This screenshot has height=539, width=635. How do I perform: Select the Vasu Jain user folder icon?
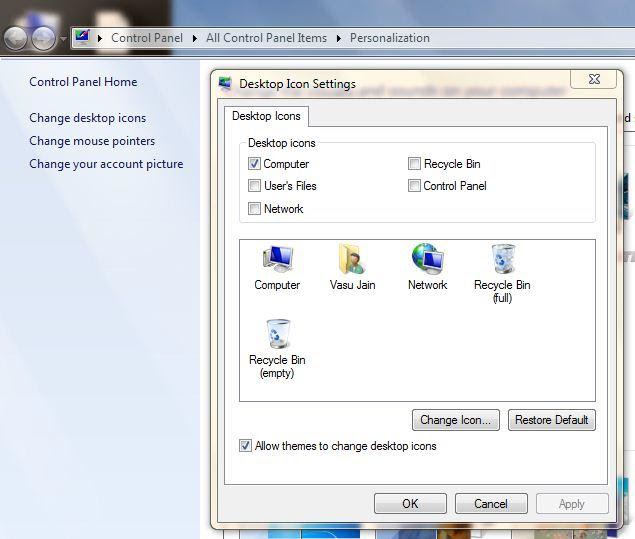352,267
